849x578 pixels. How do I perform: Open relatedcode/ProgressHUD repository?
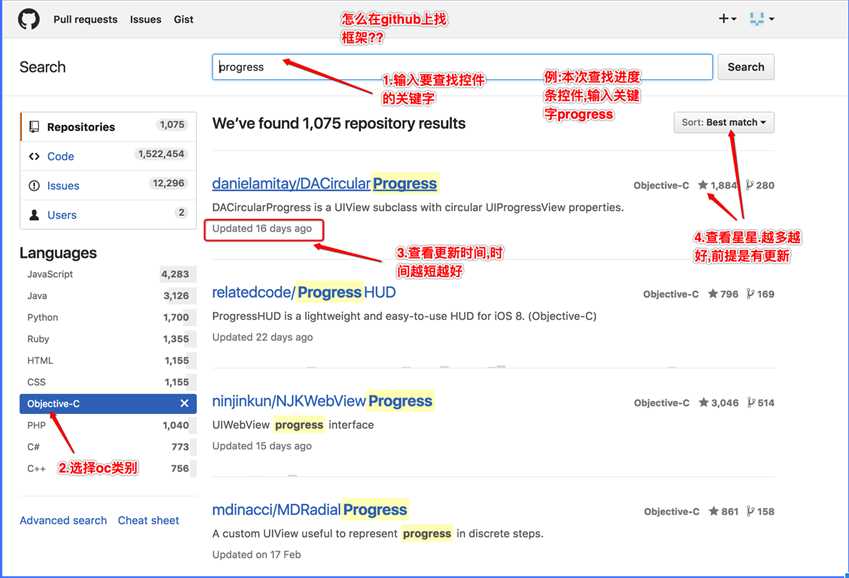[x=304, y=293]
